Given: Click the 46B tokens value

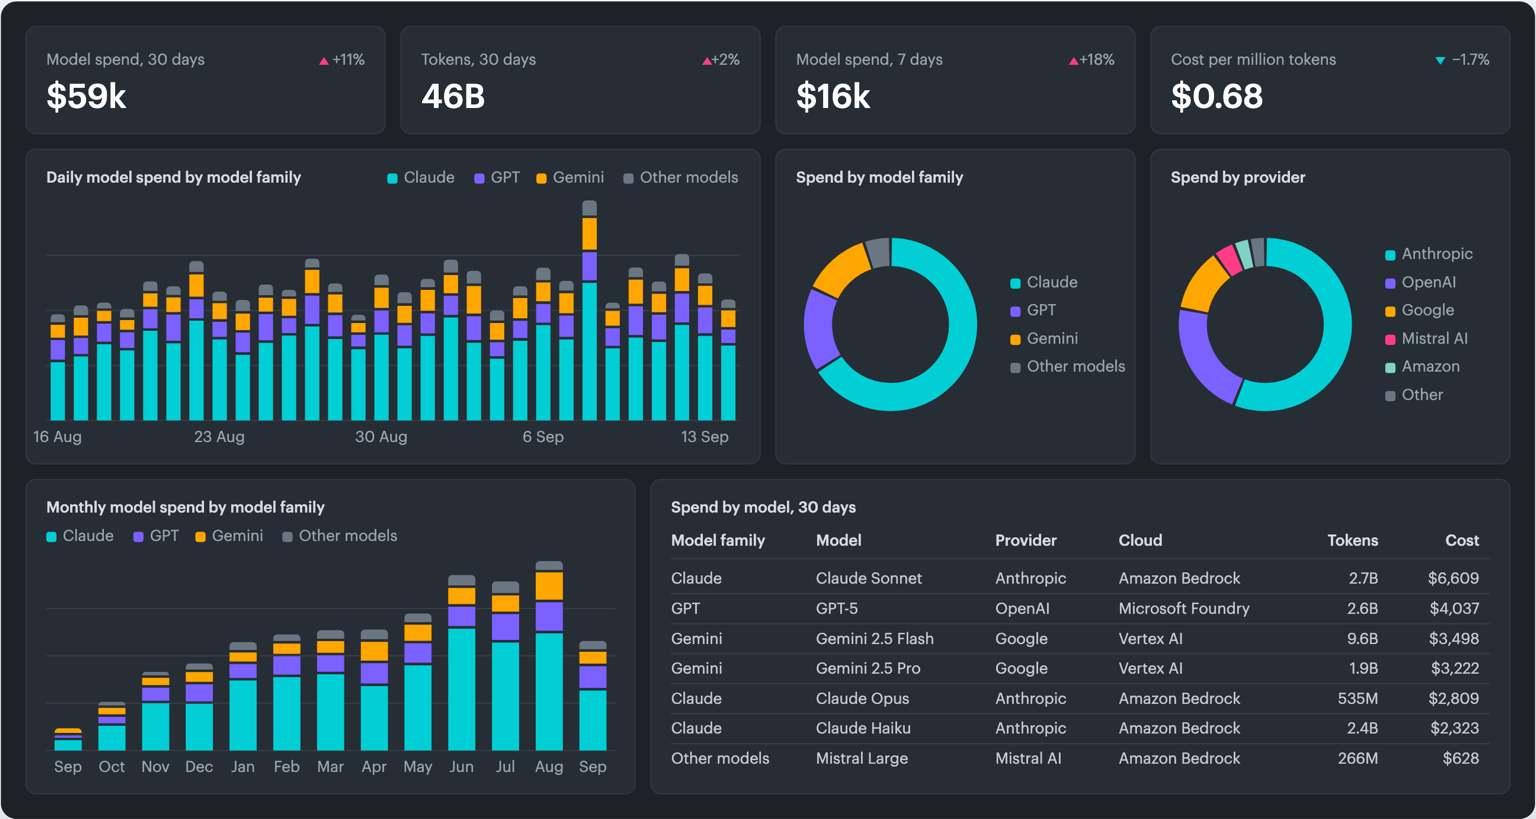Looking at the screenshot, I should click(x=453, y=97).
